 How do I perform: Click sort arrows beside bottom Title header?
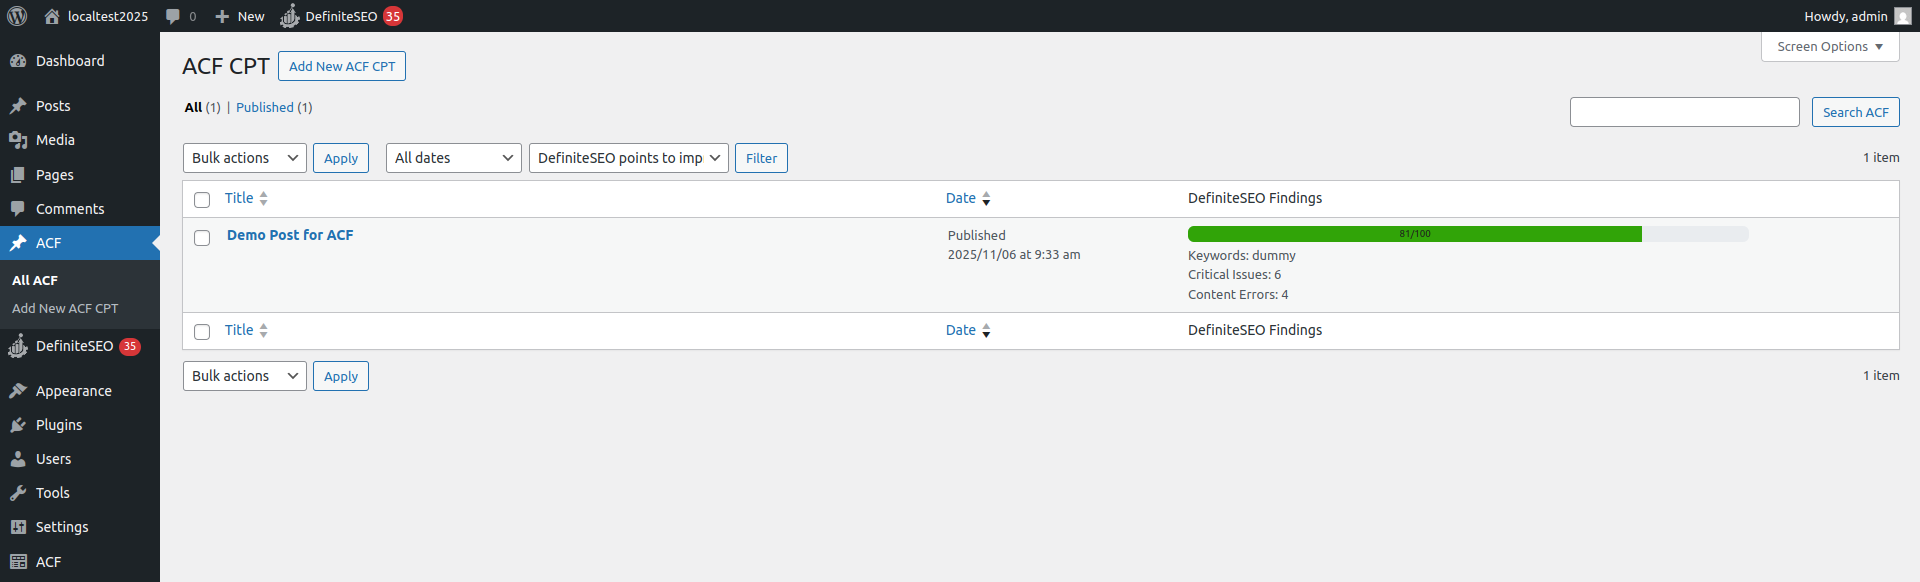[263, 331]
